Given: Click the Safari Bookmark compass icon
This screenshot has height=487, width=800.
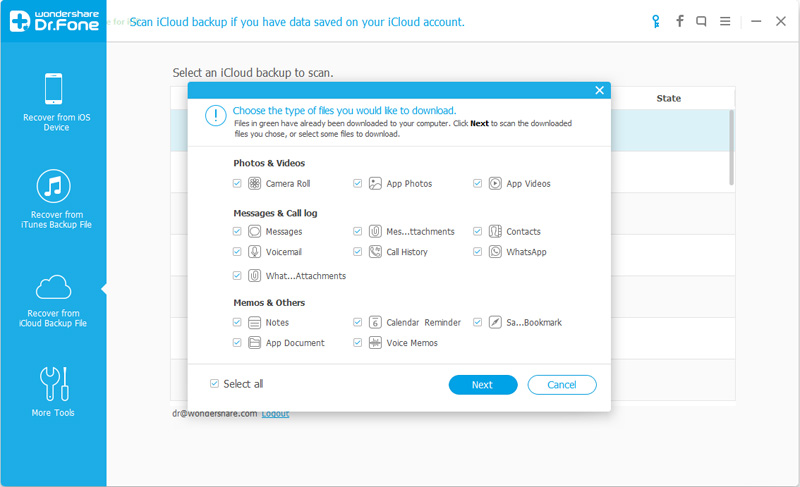Looking at the screenshot, I should 495,322.
